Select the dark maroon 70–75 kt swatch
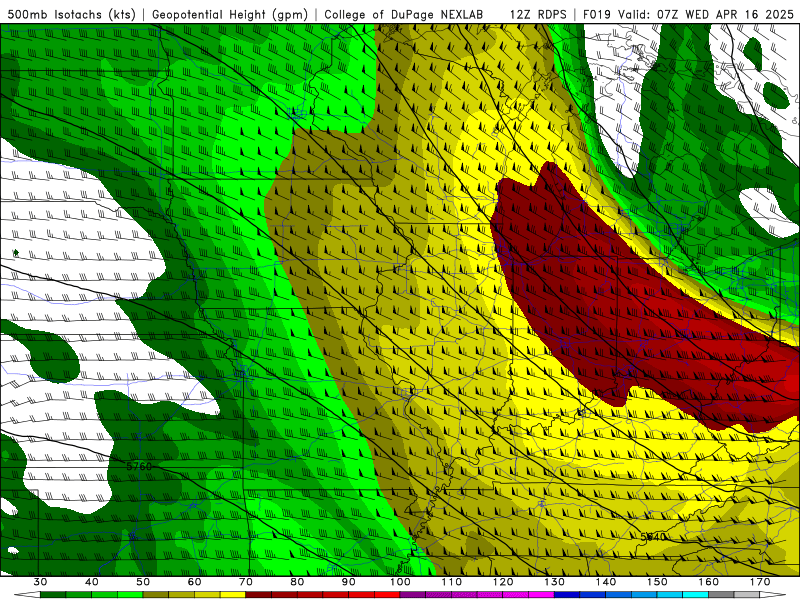 pyautogui.click(x=259, y=594)
